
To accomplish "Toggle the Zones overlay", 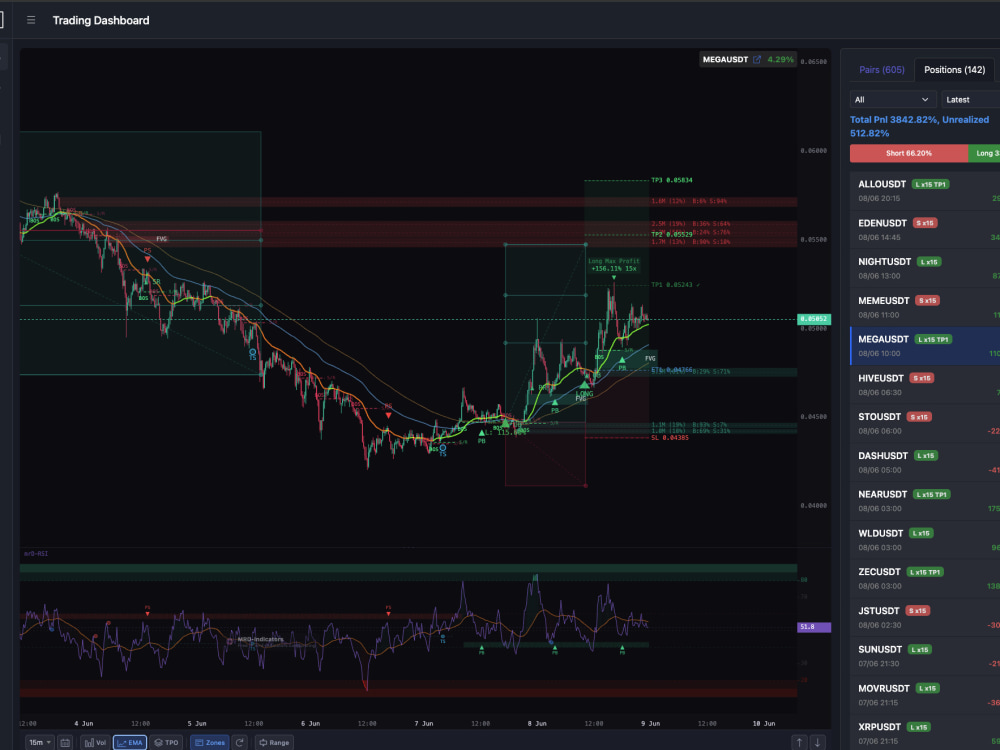I will (210, 742).
